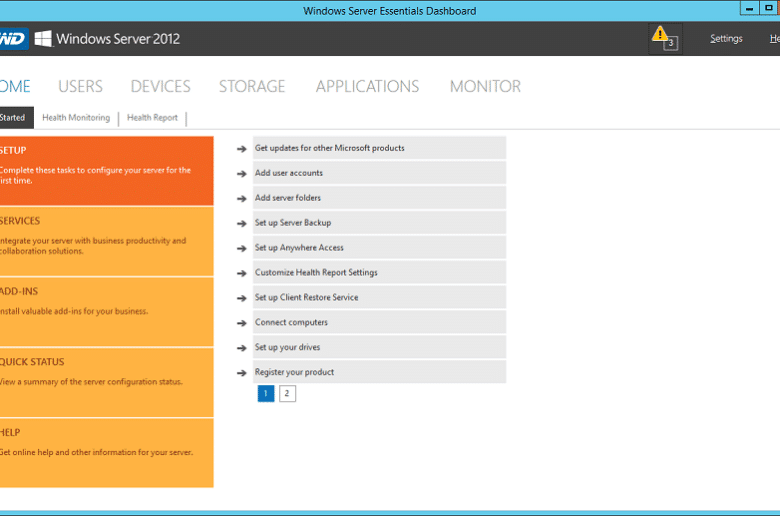The image size is (780, 516).
Task: Click arrow beside Set up Anywhere Access
Action: point(242,248)
